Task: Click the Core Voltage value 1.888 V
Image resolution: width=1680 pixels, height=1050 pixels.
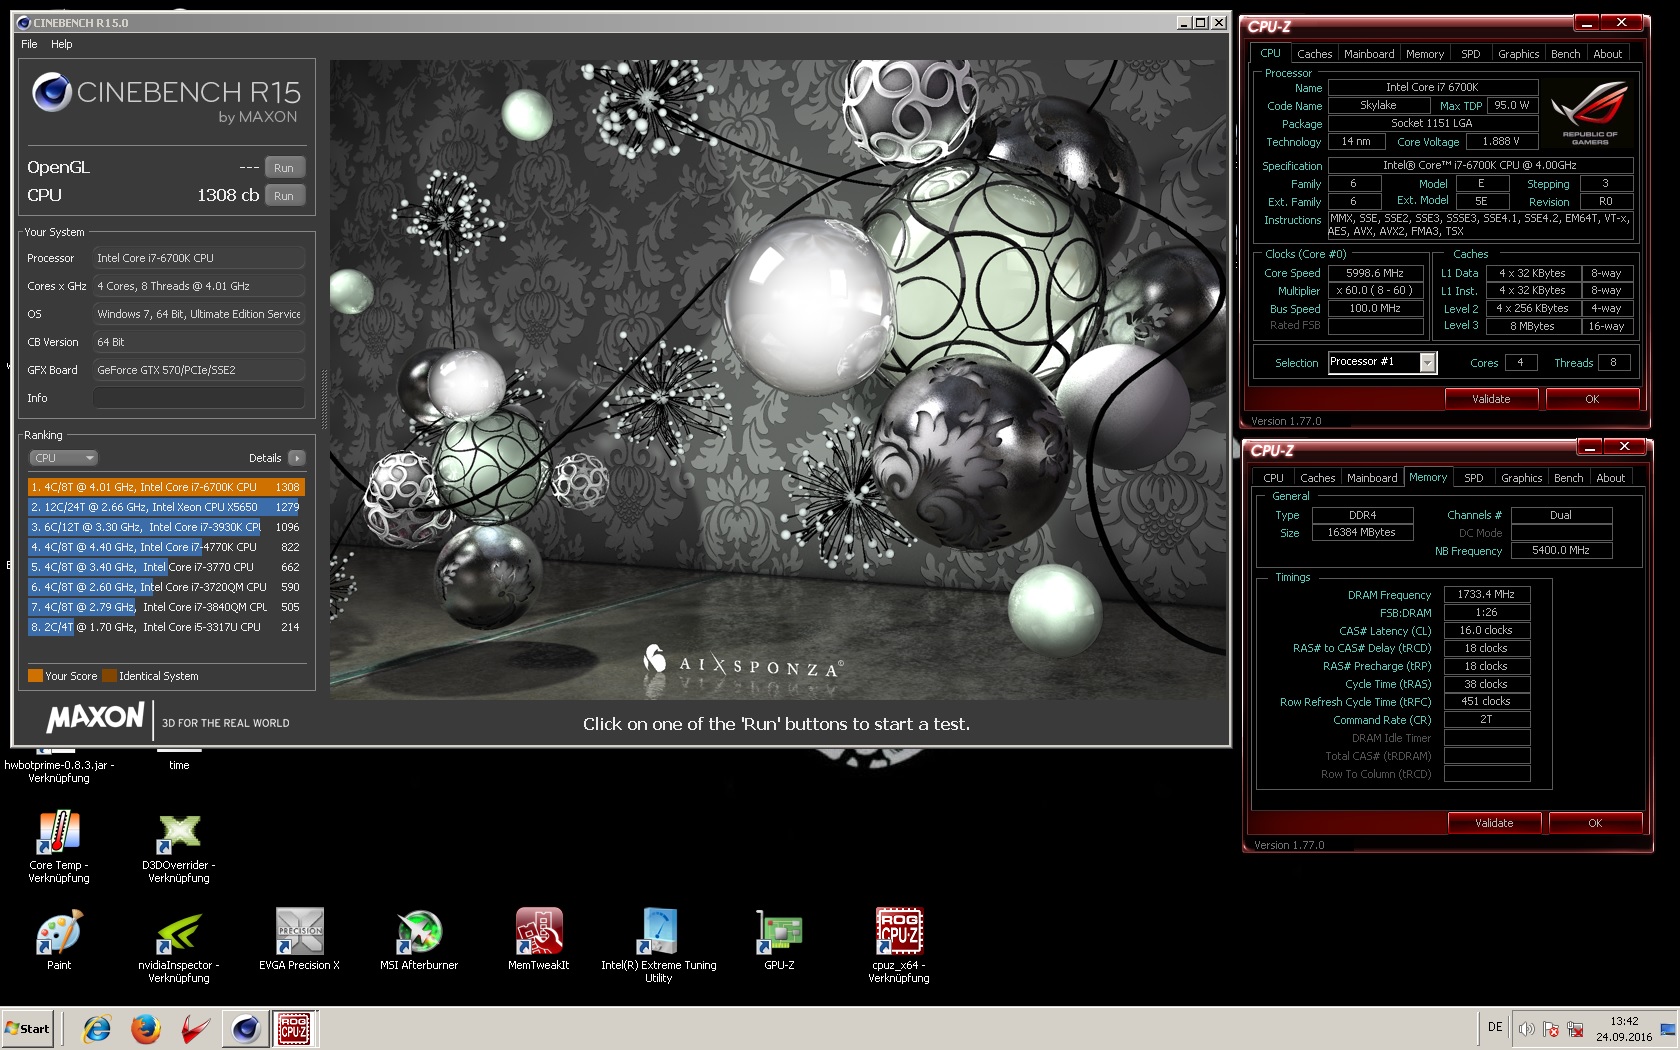Action: click(x=1500, y=142)
